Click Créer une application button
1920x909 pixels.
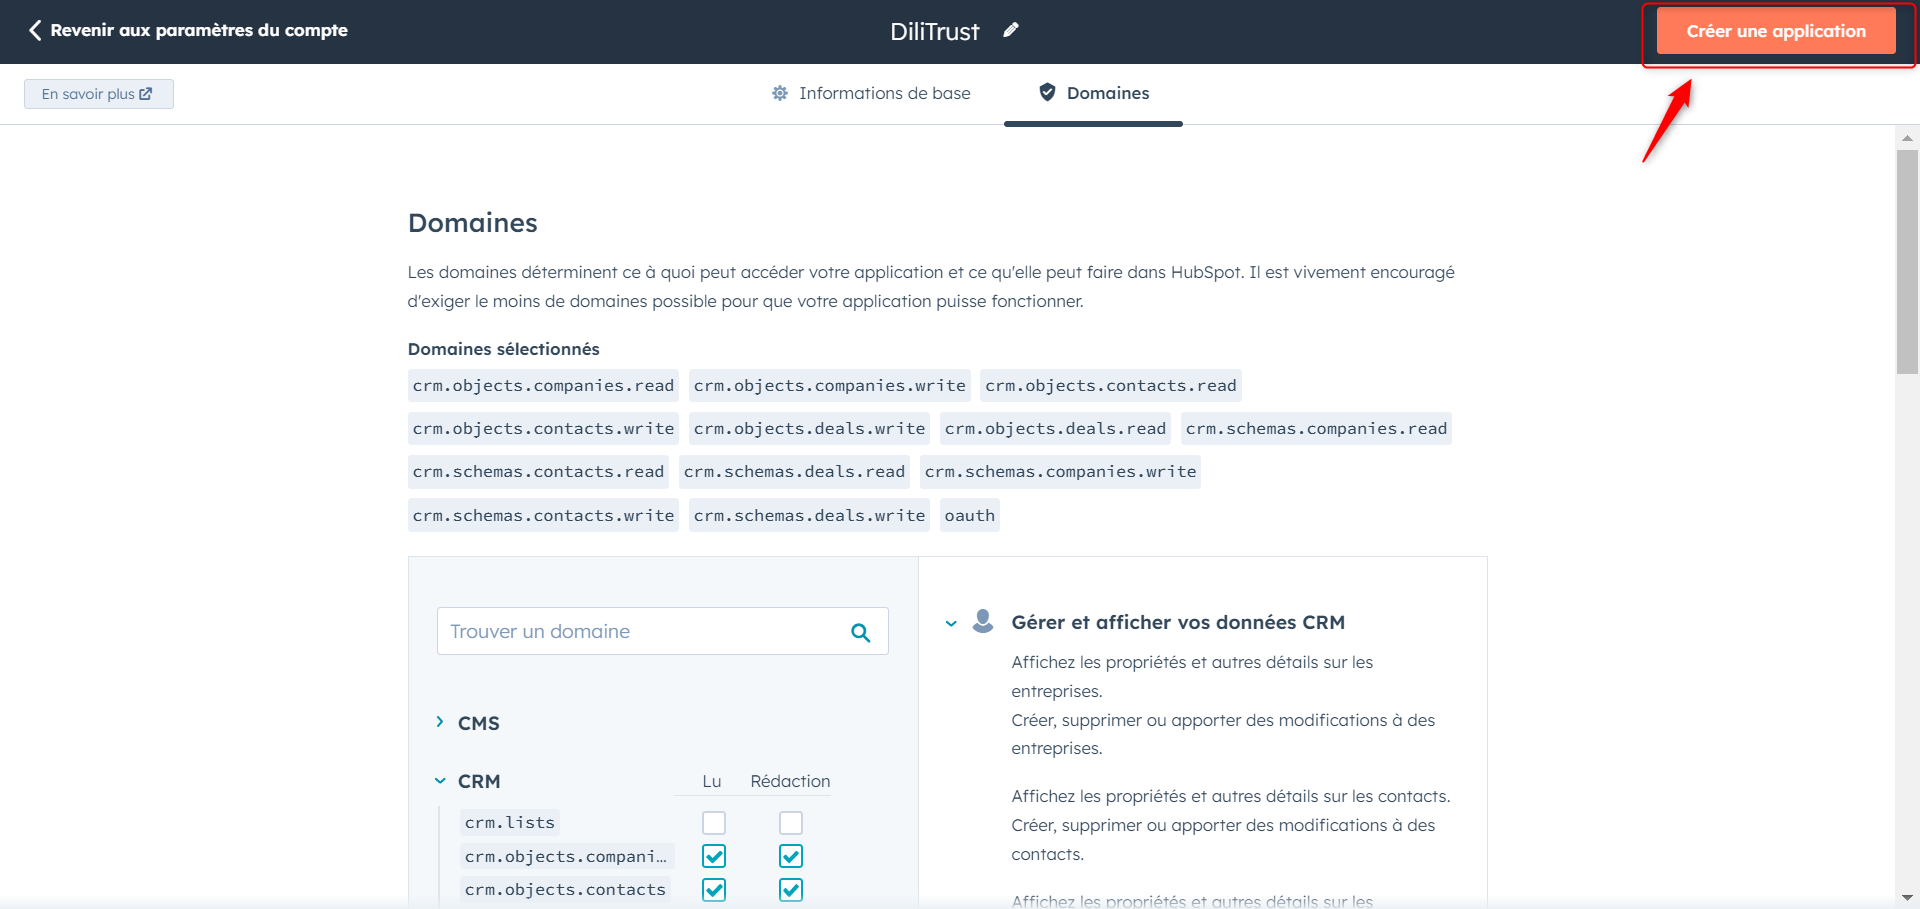(x=1776, y=31)
